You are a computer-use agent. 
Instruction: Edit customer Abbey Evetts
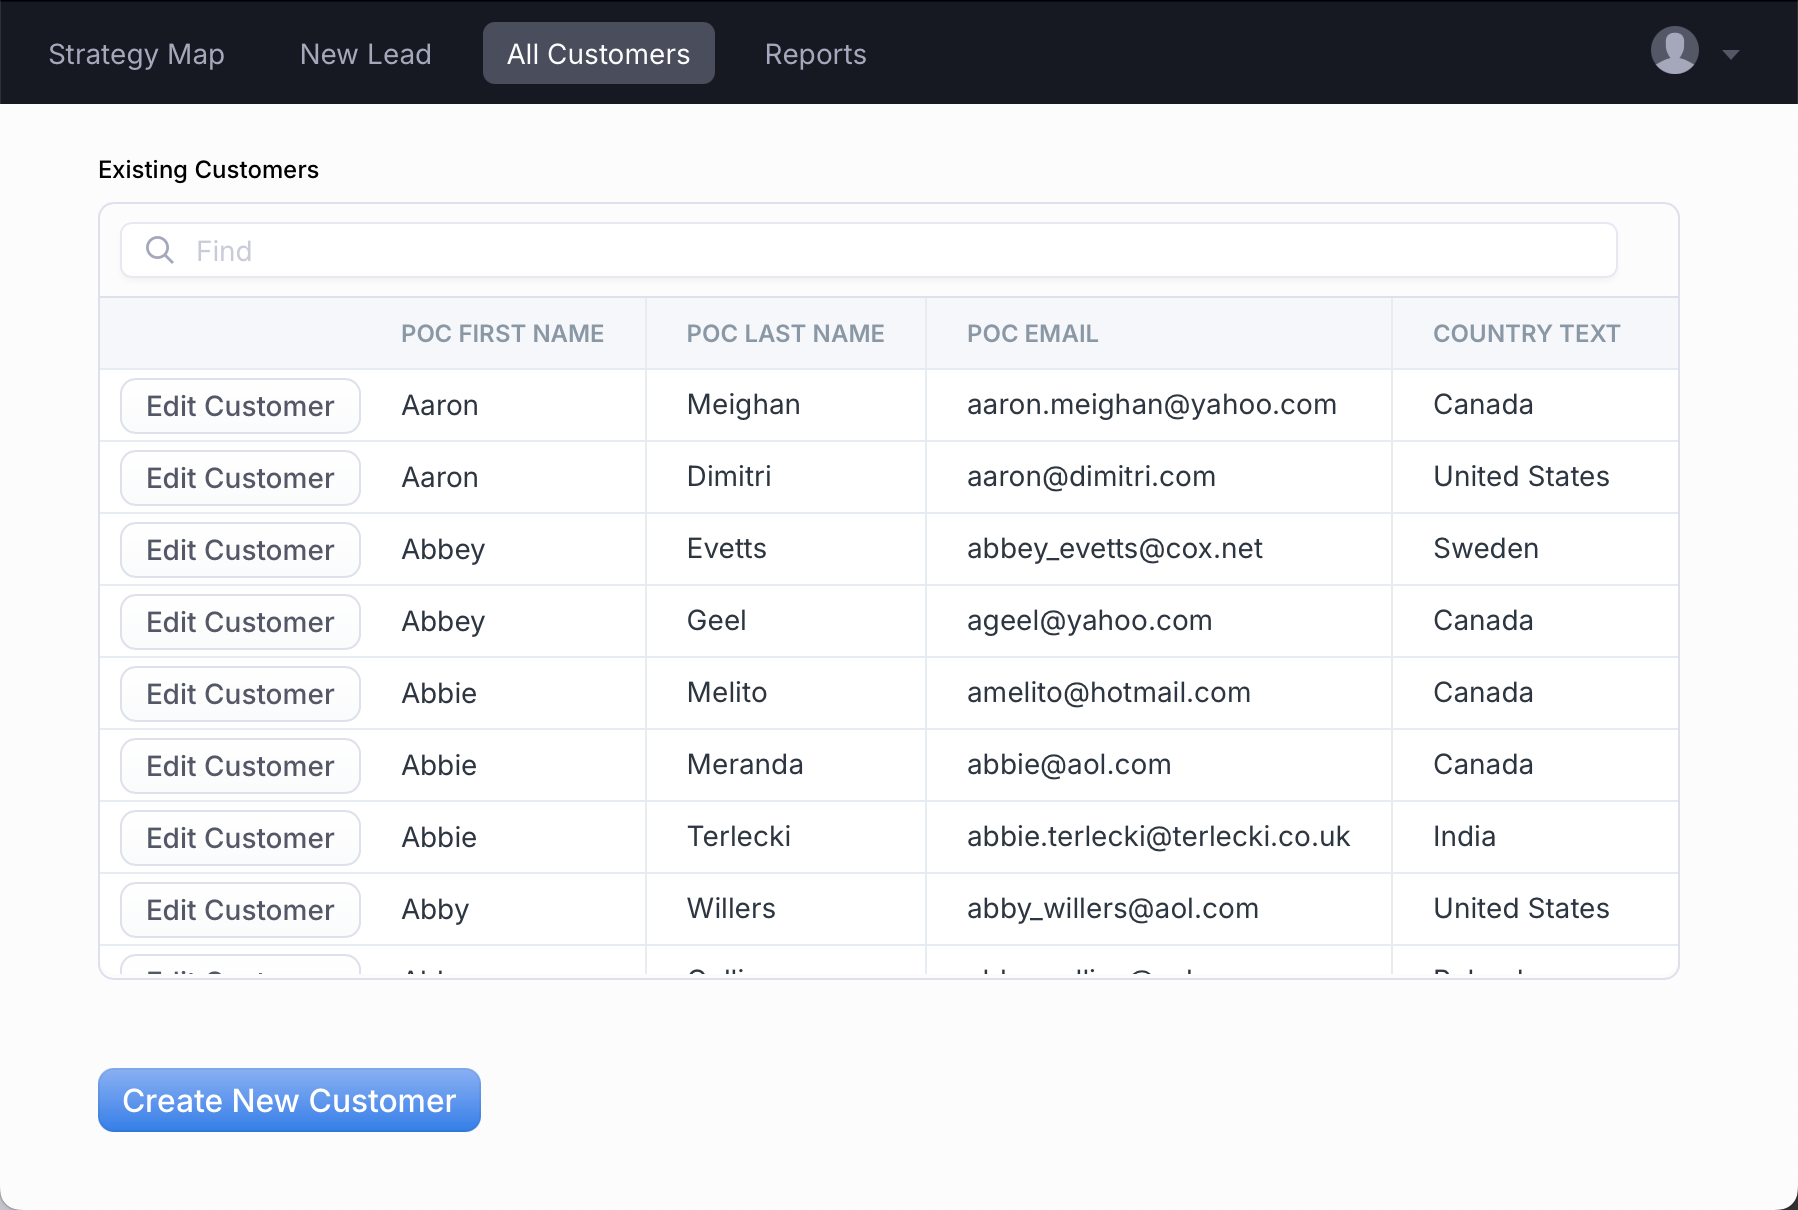point(240,550)
